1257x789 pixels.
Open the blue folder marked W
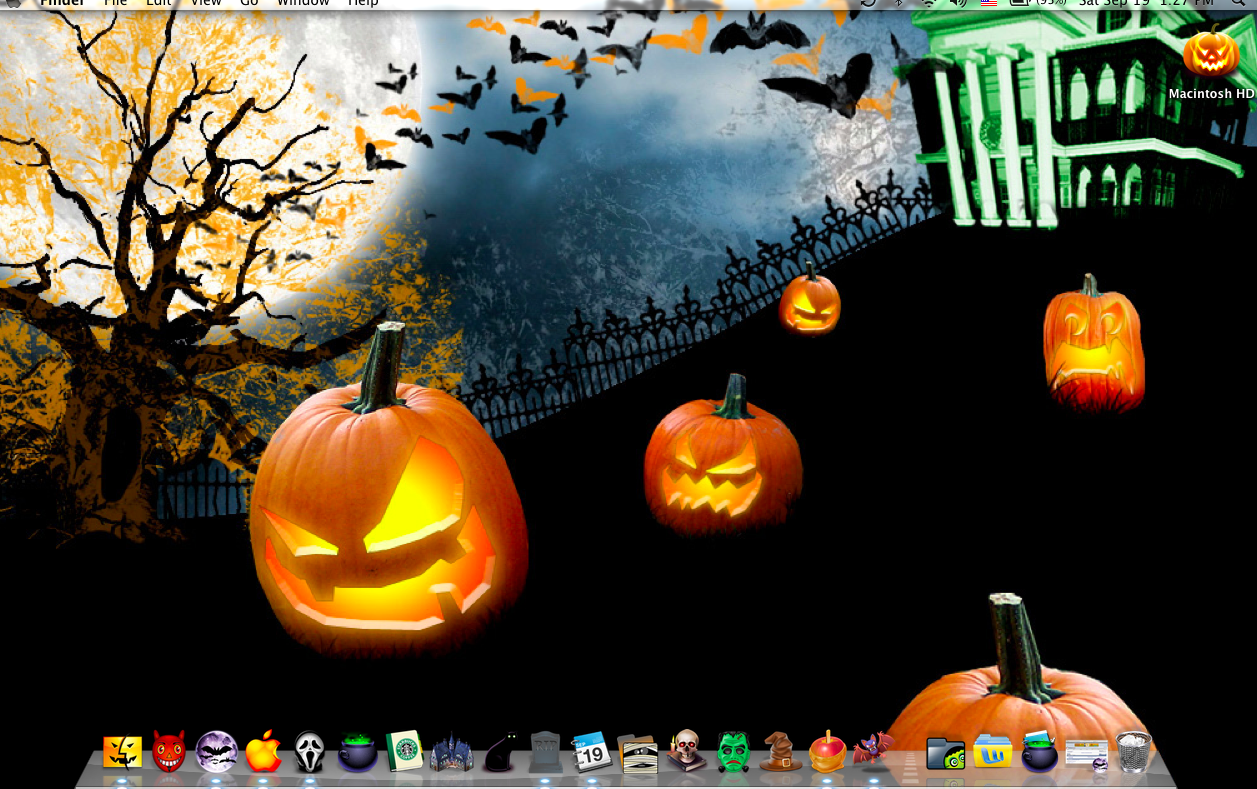tap(992, 752)
